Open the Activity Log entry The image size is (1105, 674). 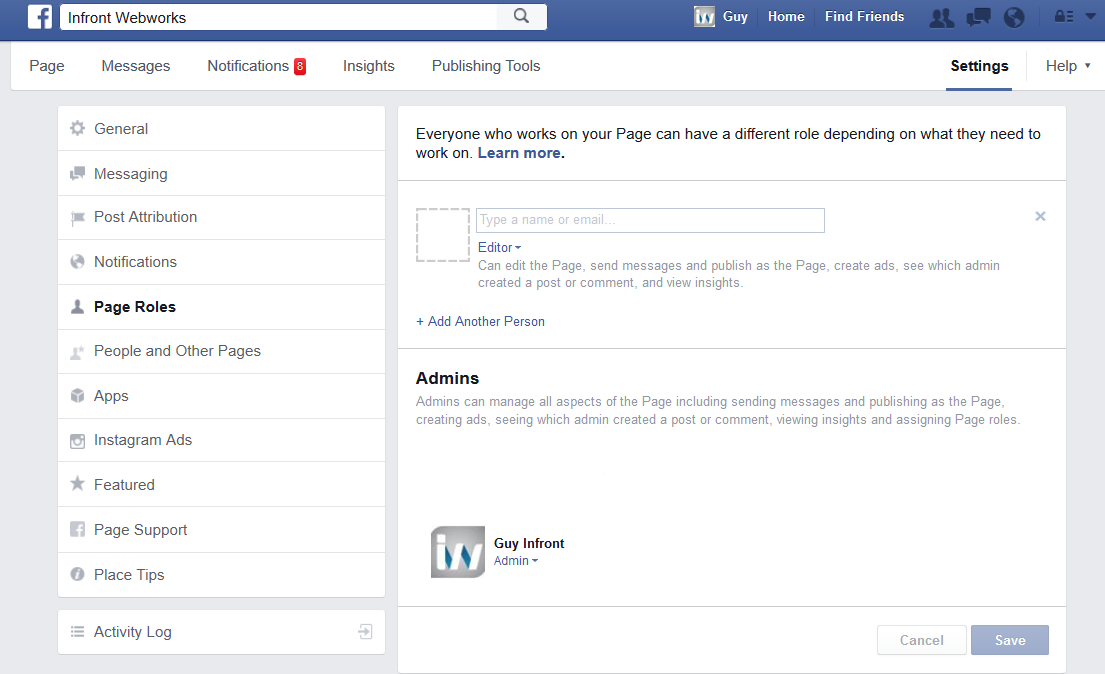click(x=221, y=632)
